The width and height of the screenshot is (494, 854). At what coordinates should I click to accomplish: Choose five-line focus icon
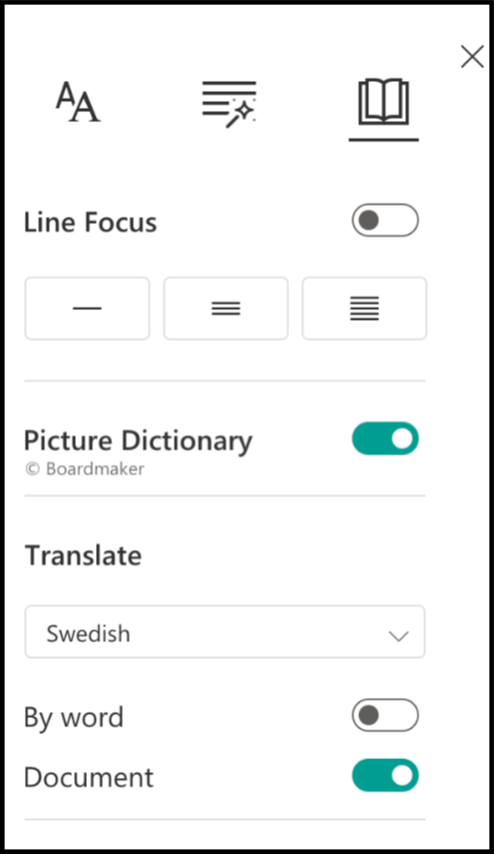coord(364,308)
